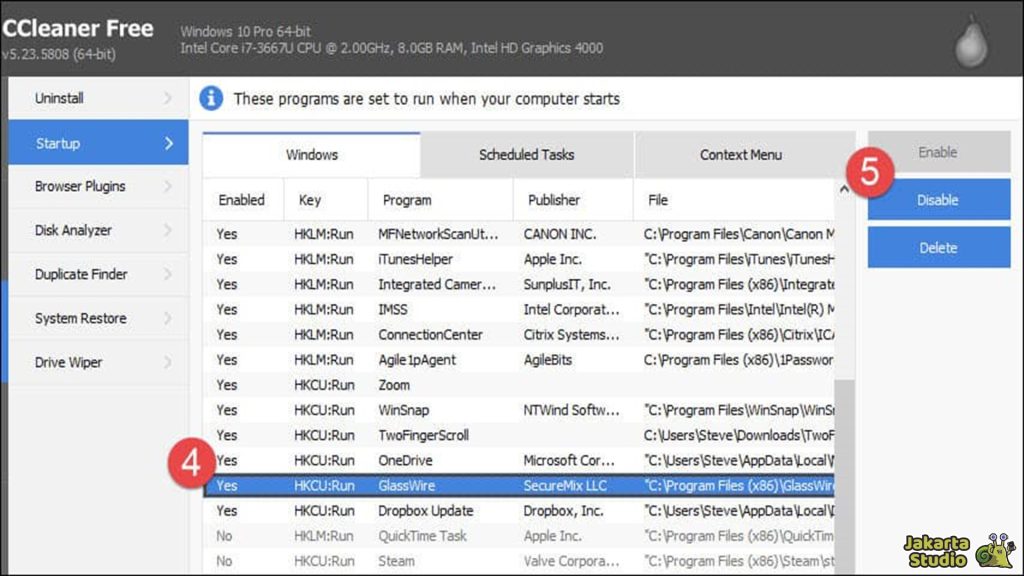
Task: Click the Enable button
Action: pos(938,152)
